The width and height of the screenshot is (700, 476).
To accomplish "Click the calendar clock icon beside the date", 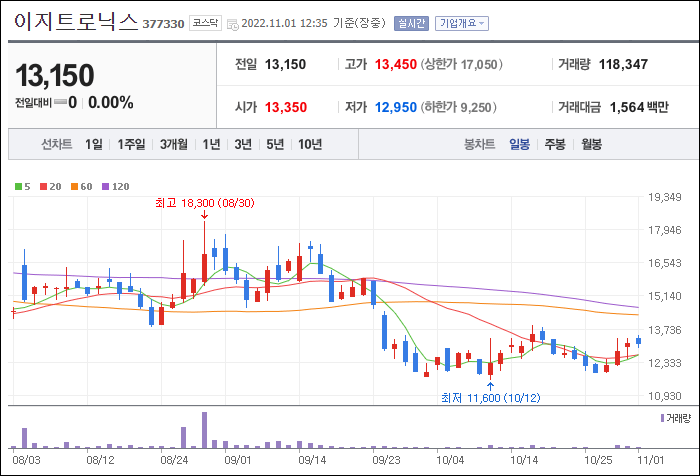I will tap(233, 25).
